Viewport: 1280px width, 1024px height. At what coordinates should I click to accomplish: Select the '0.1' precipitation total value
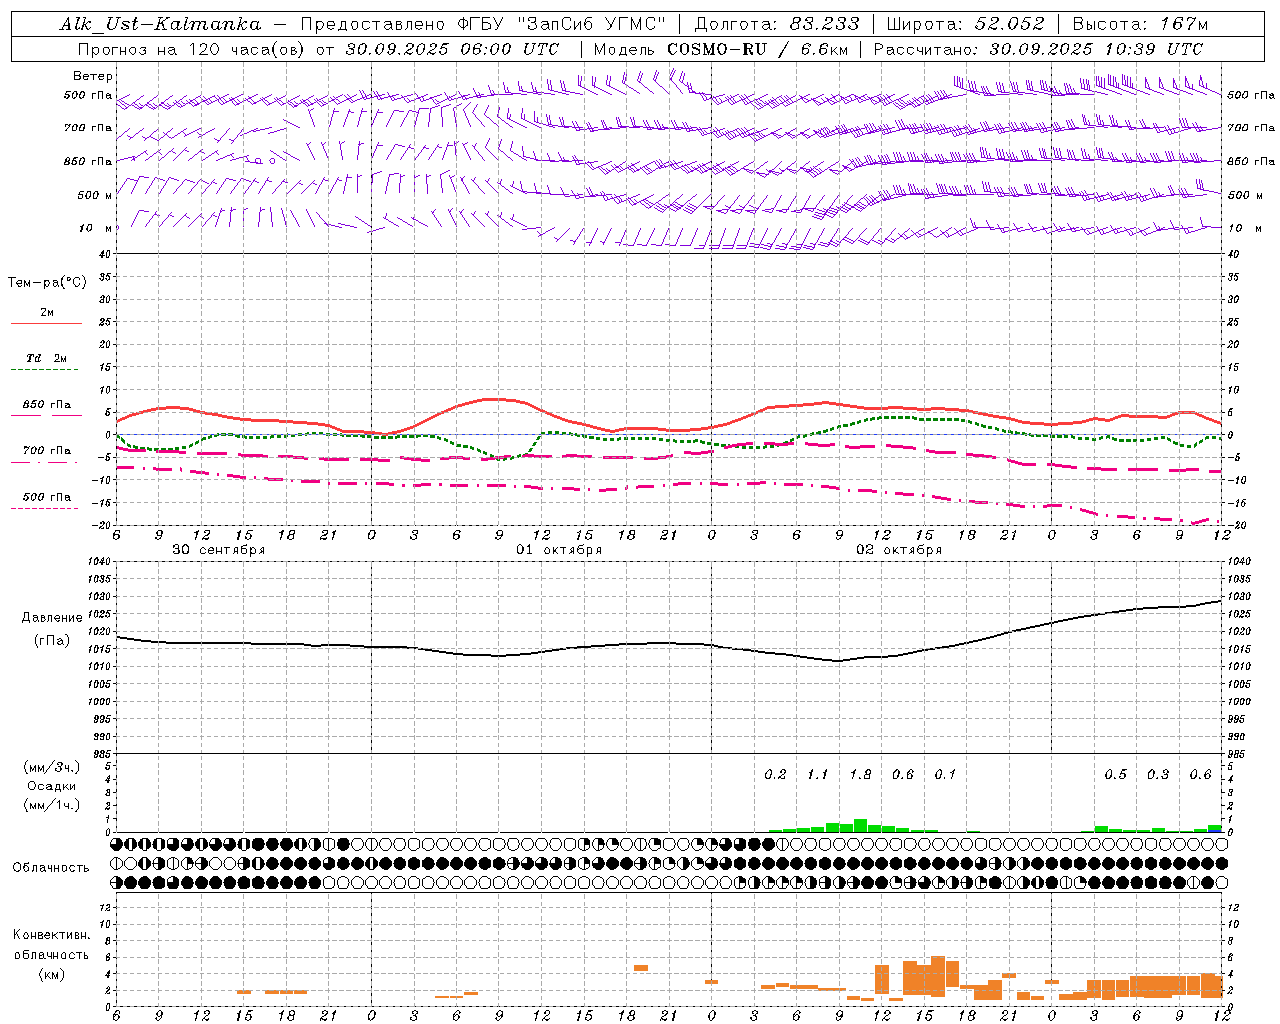[945, 775]
